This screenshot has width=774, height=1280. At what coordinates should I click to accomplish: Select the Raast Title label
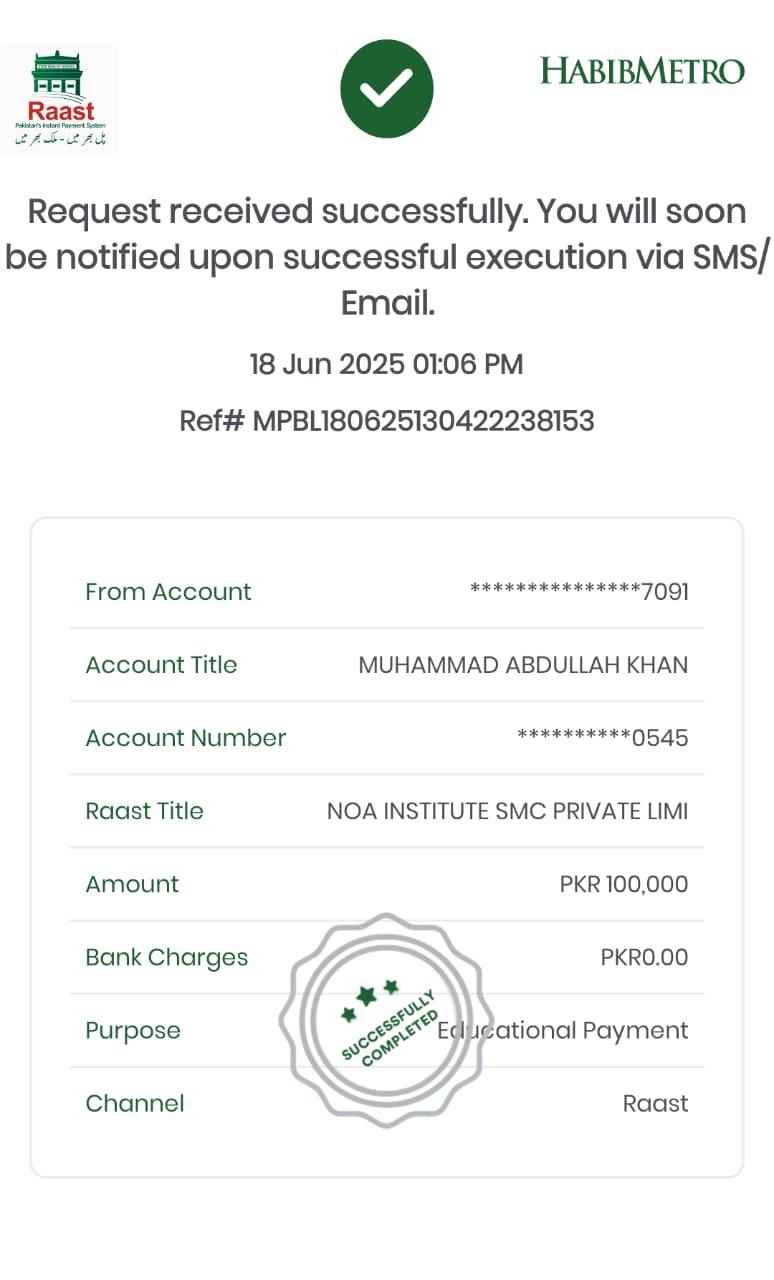tap(144, 811)
